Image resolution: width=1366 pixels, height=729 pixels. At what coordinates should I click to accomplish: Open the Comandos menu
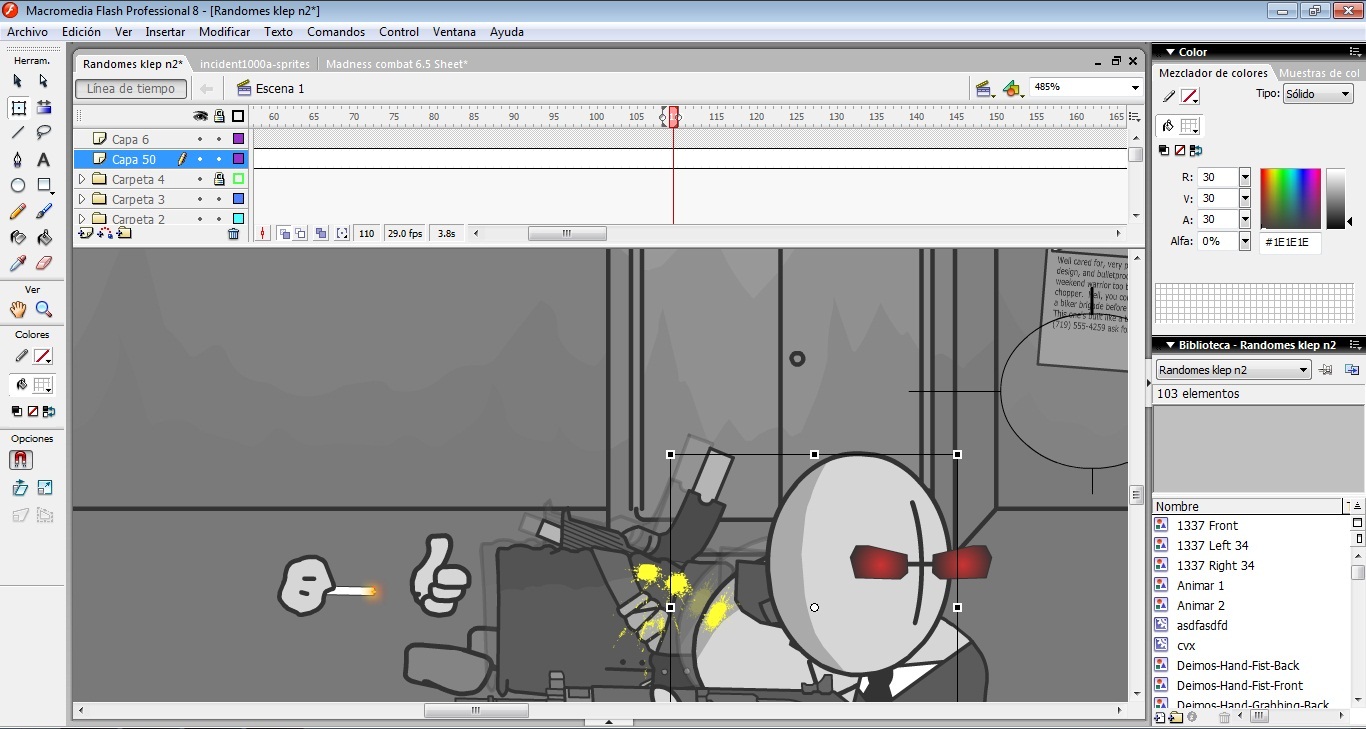pos(336,32)
